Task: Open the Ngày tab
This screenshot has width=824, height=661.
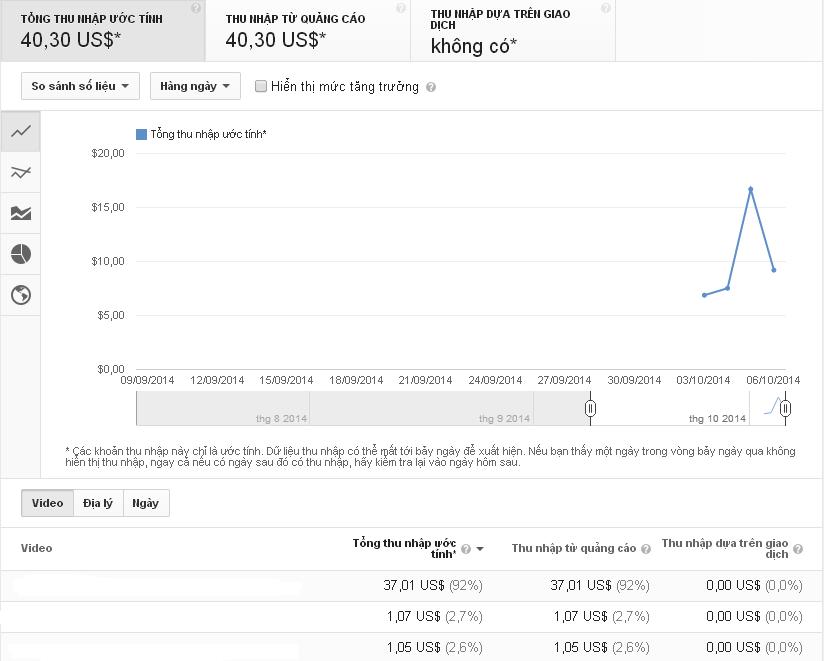Action: tap(146, 503)
